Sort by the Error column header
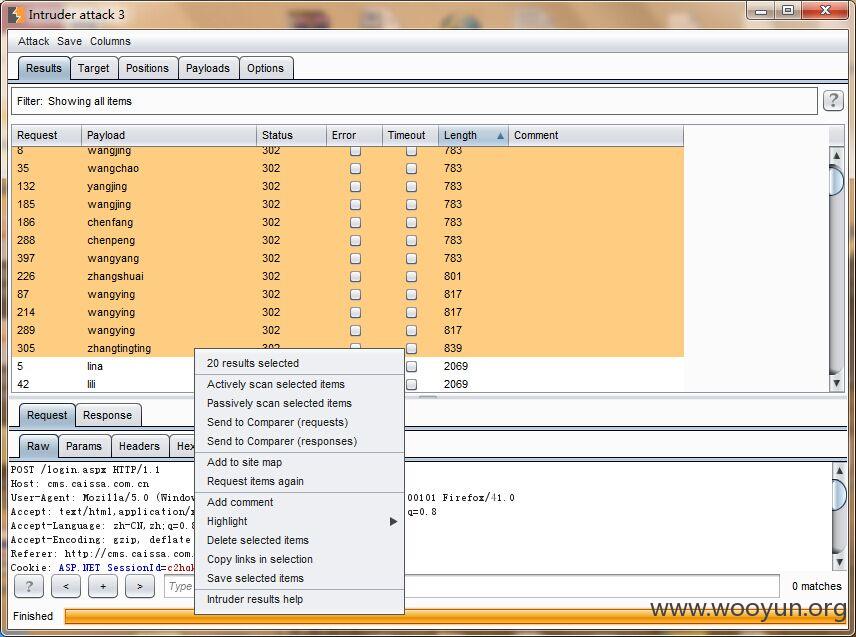Screen dimensions: 856x637 [x=355, y=135]
